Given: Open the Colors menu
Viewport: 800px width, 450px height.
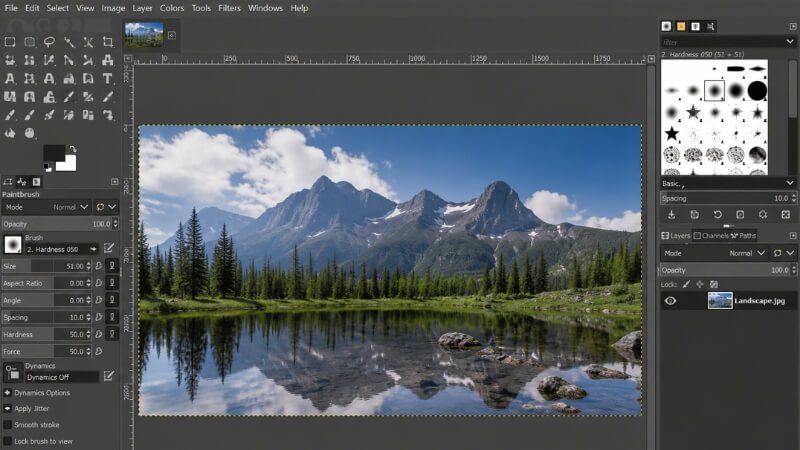Looking at the screenshot, I should click(172, 8).
